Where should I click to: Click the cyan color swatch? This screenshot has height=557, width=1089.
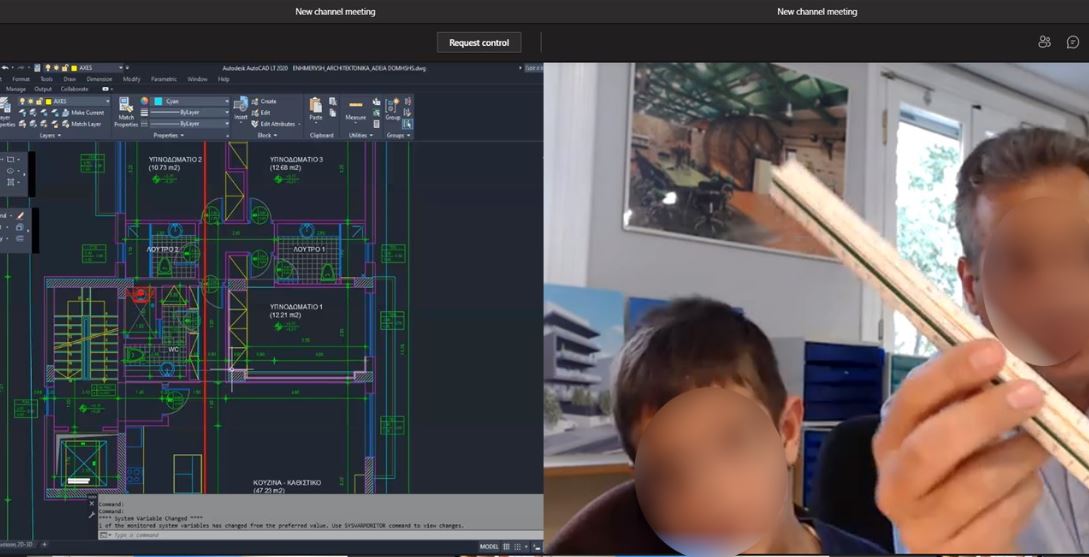click(158, 101)
